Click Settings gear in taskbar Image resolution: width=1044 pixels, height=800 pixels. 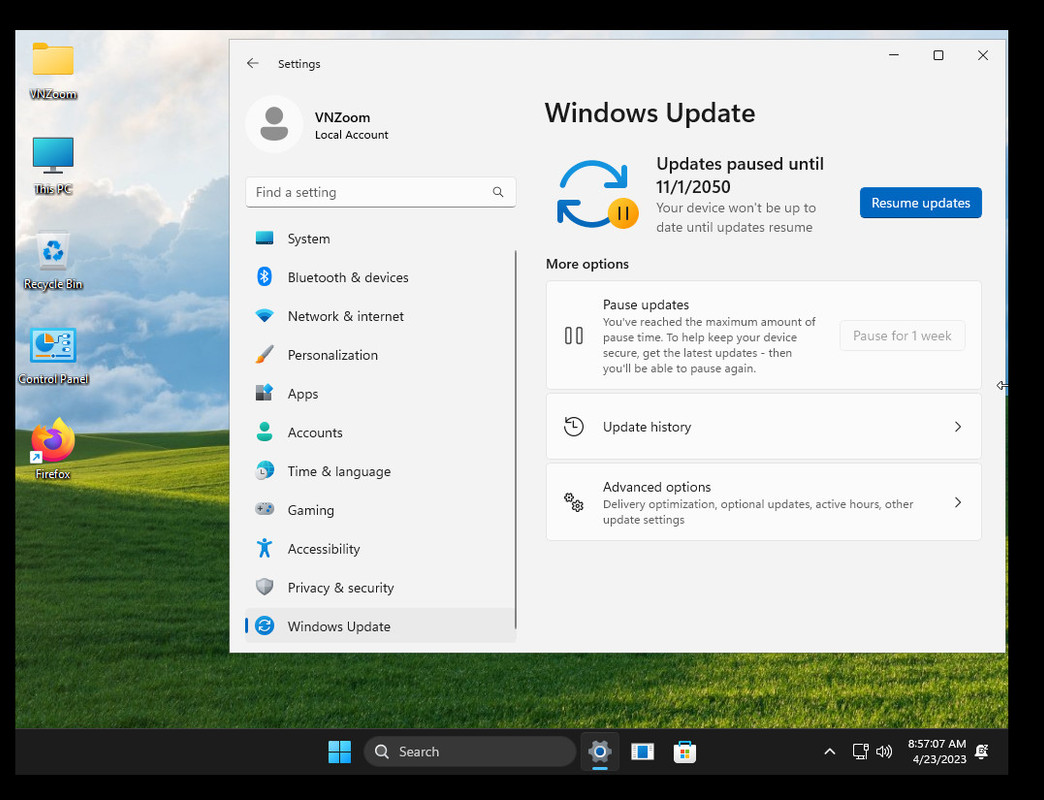coord(600,752)
